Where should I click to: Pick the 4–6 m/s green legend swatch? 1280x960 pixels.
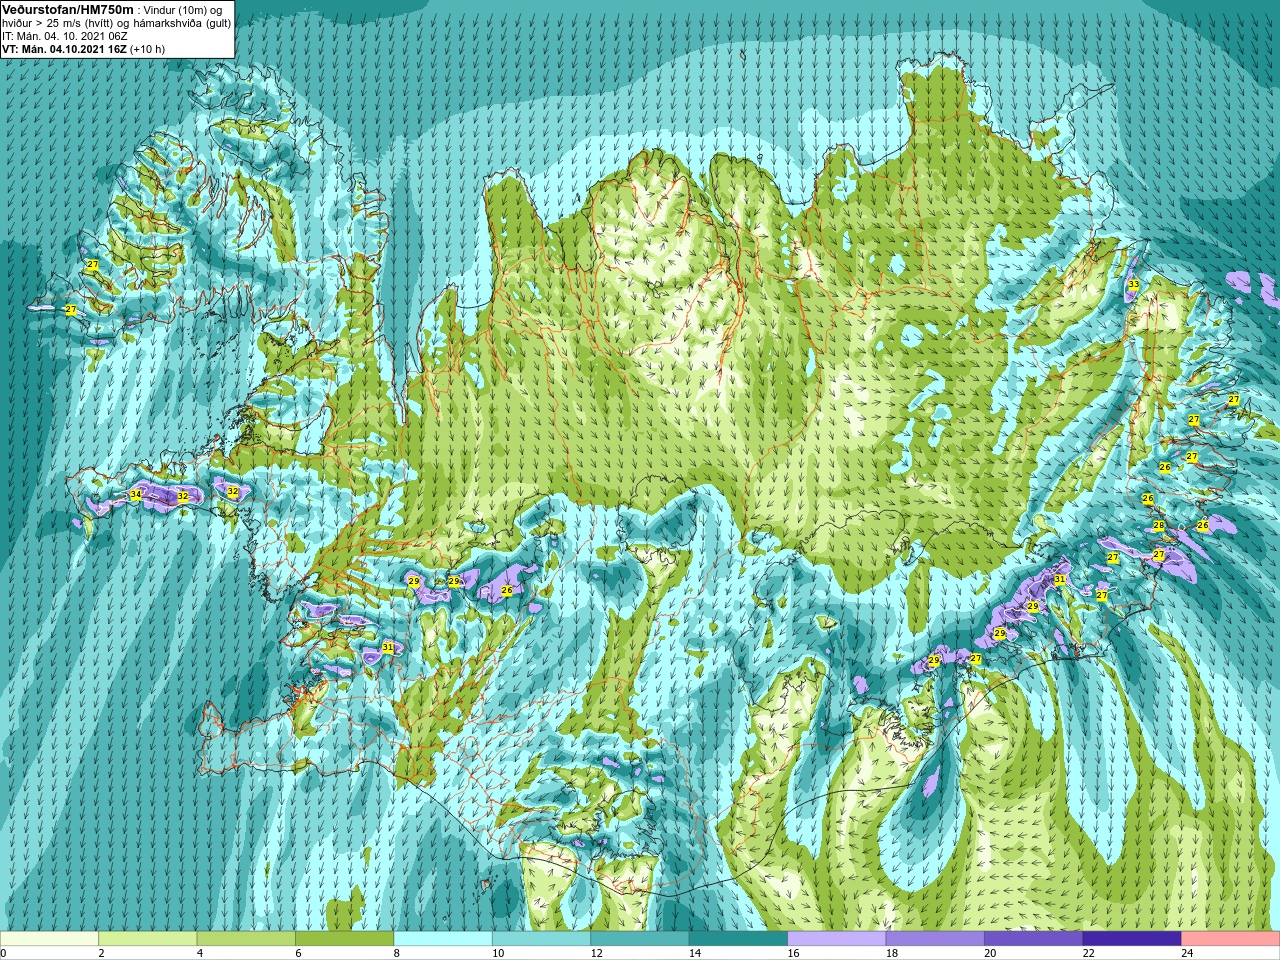[x=246, y=938]
